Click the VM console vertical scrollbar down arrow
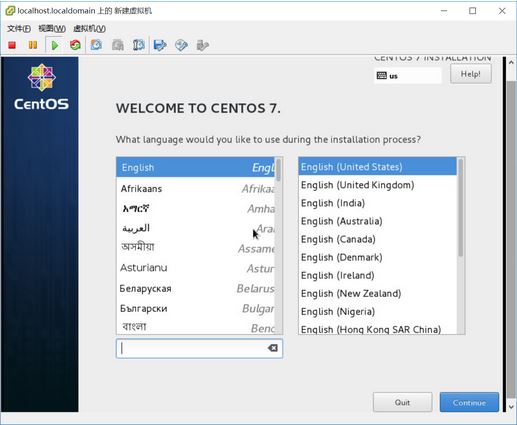The image size is (517, 425). point(511,406)
